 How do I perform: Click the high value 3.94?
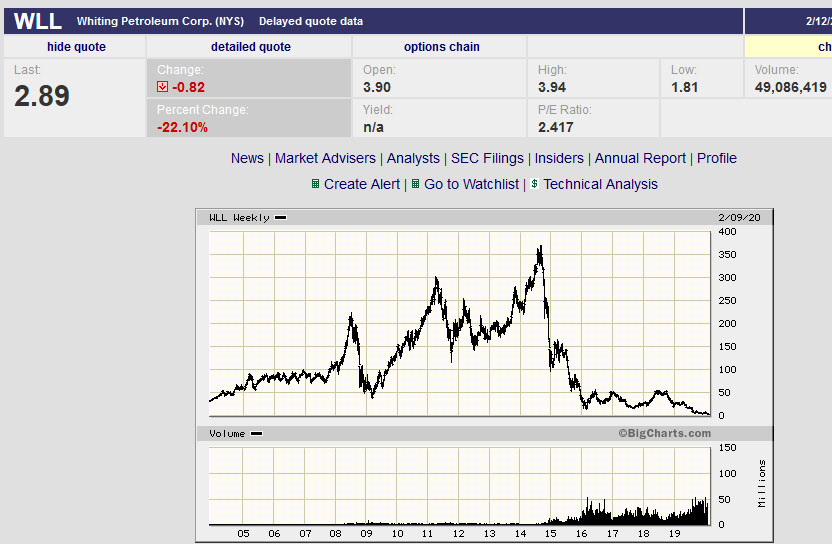552,87
